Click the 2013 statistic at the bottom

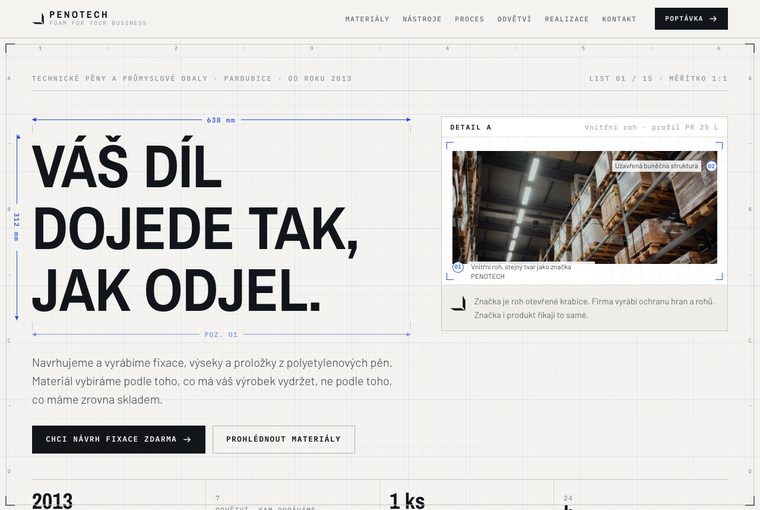[x=52, y=501]
